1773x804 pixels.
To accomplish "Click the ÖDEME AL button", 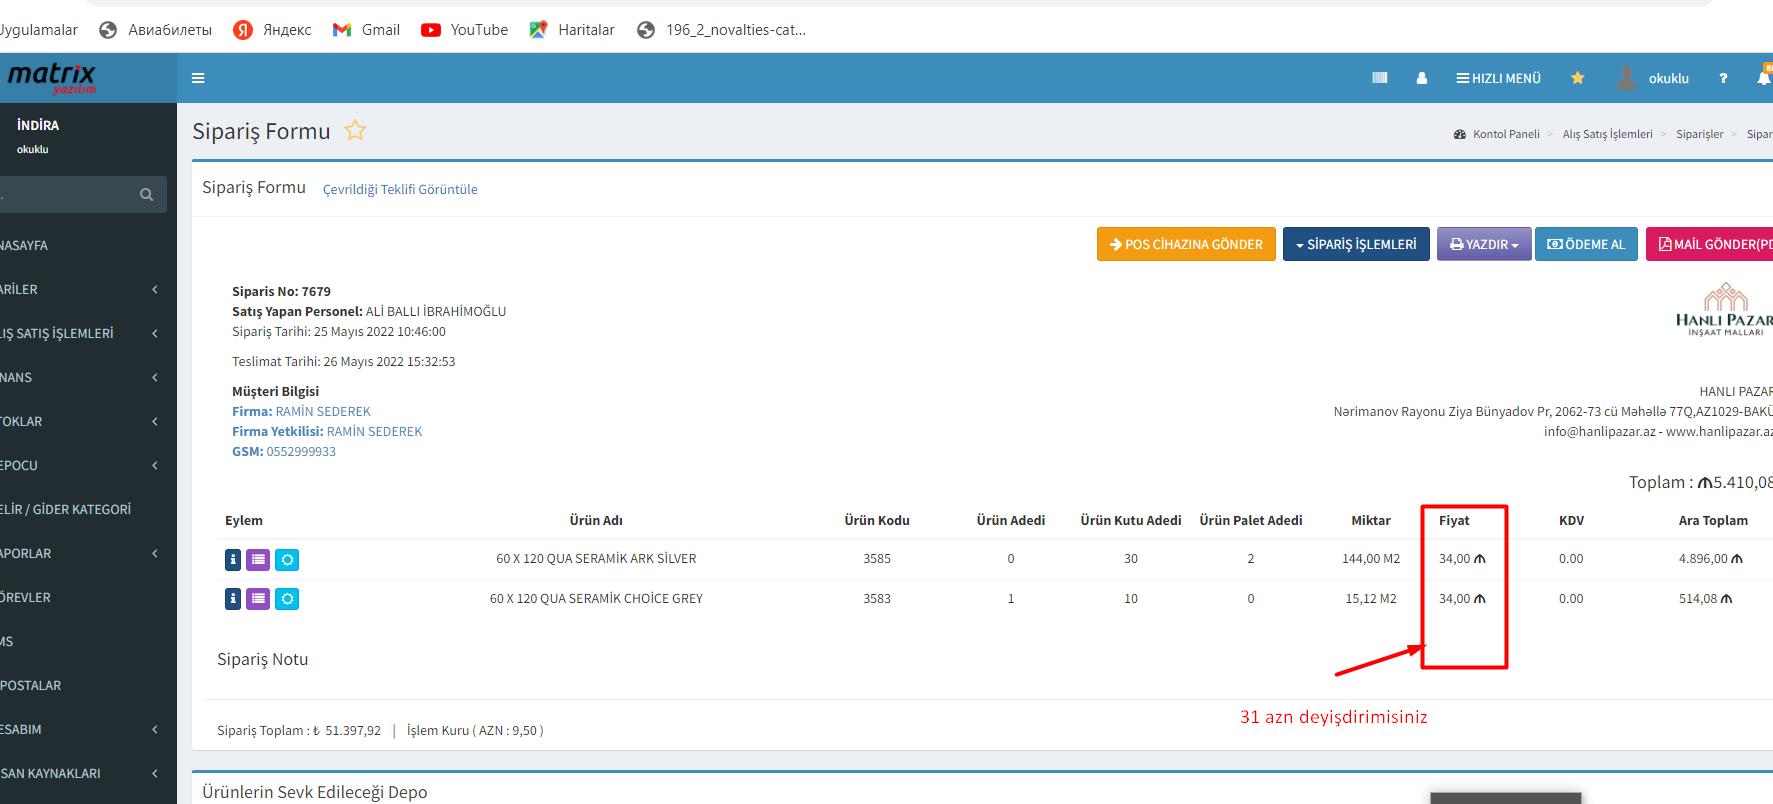I will click(1585, 244).
